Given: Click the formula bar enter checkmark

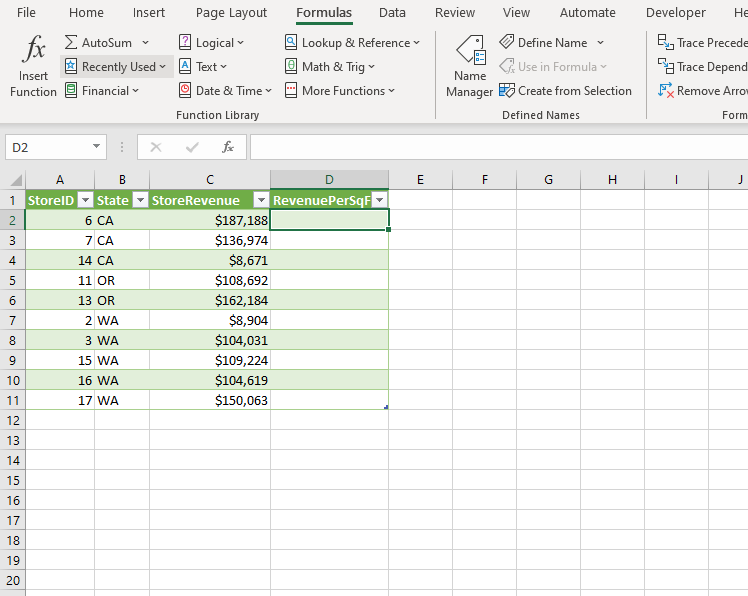Looking at the screenshot, I should tap(192, 147).
